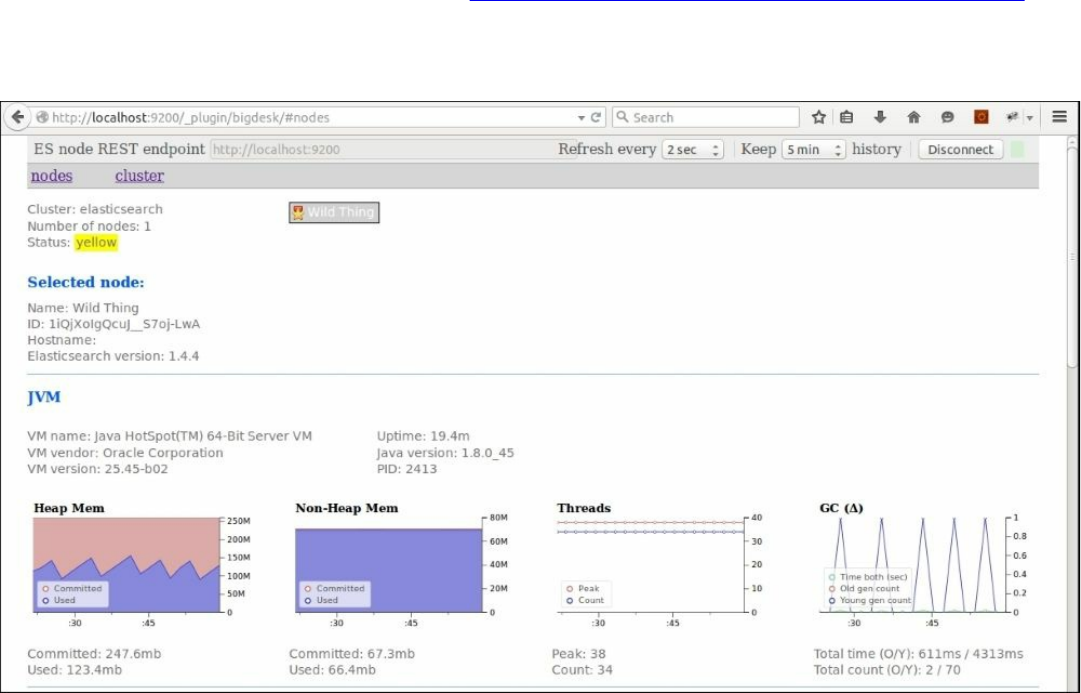The height and width of the screenshot is (693, 1081).
Task: Click Count legend marker in Threads chart
Action: 569,601
